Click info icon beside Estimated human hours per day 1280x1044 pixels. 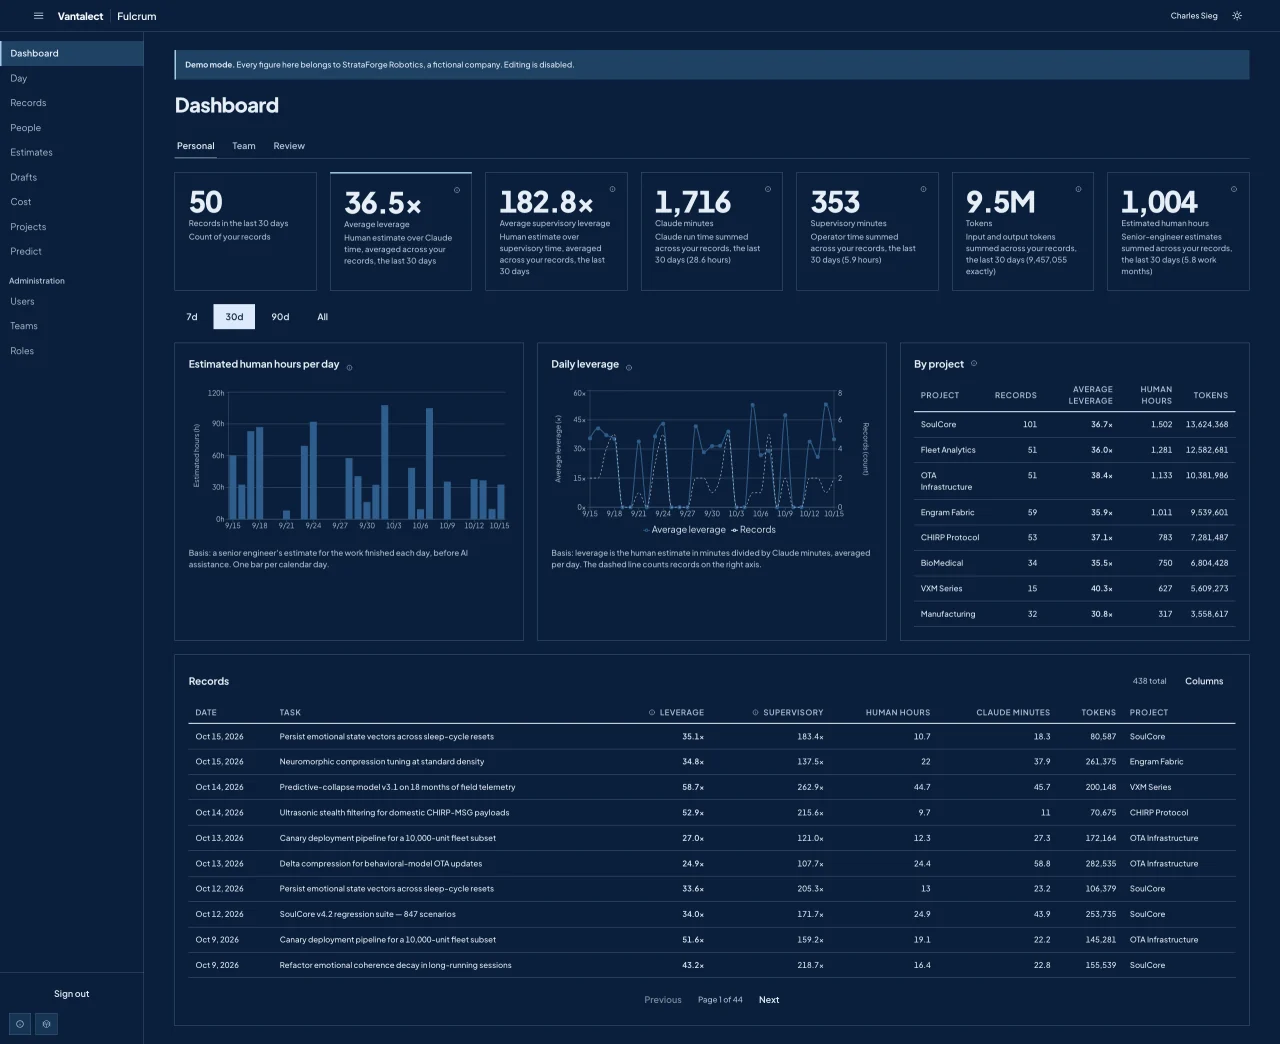(x=349, y=368)
